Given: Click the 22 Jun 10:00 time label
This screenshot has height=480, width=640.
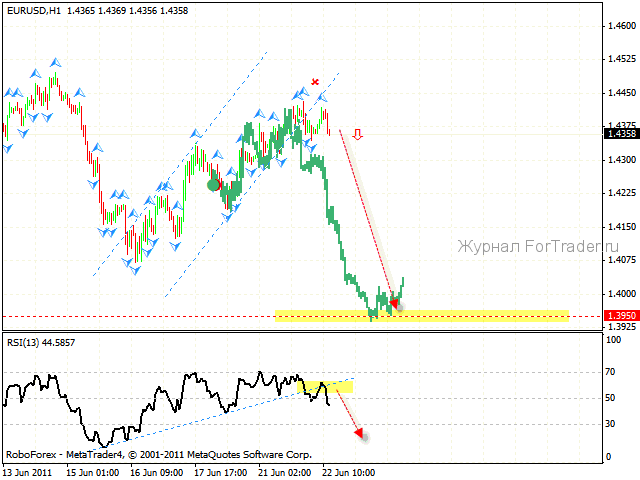Looking at the screenshot, I should tap(348, 473).
